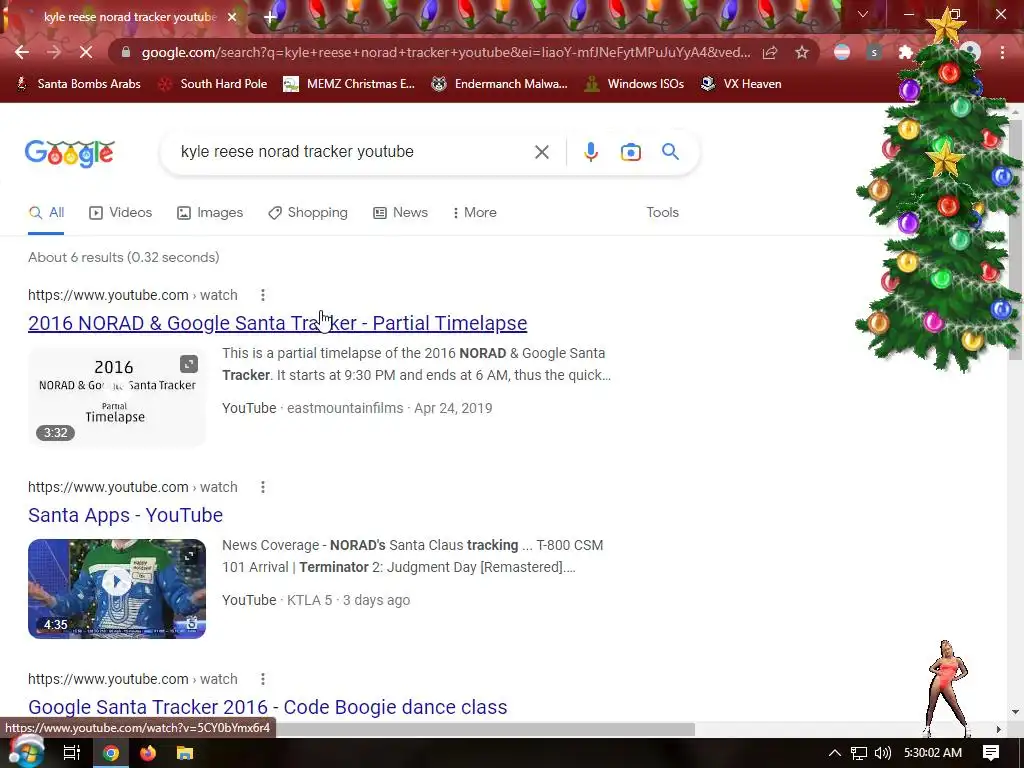Open the Windows Start button
This screenshot has height=768, width=1024.
[26, 752]
